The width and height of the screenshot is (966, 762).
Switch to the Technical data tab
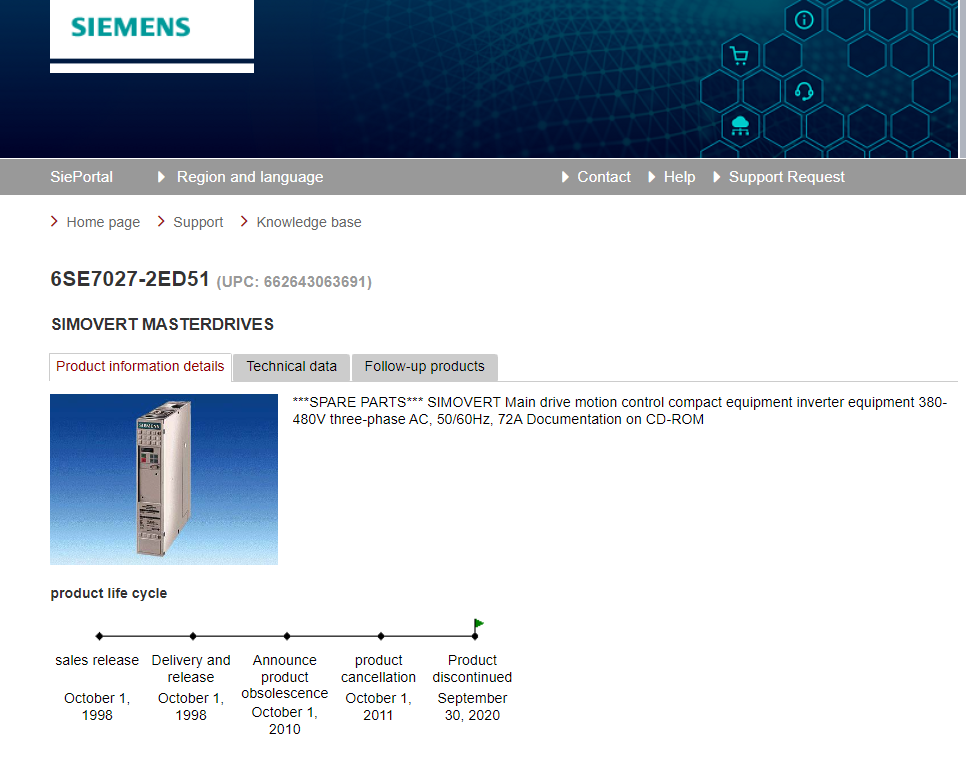[x=291, y=367]
